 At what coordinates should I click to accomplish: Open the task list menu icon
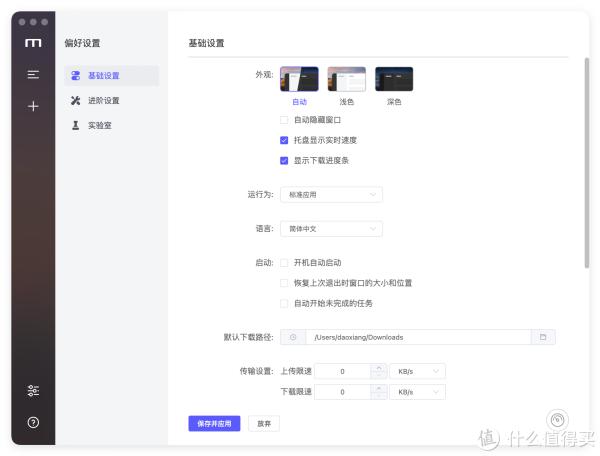(33, 75)
